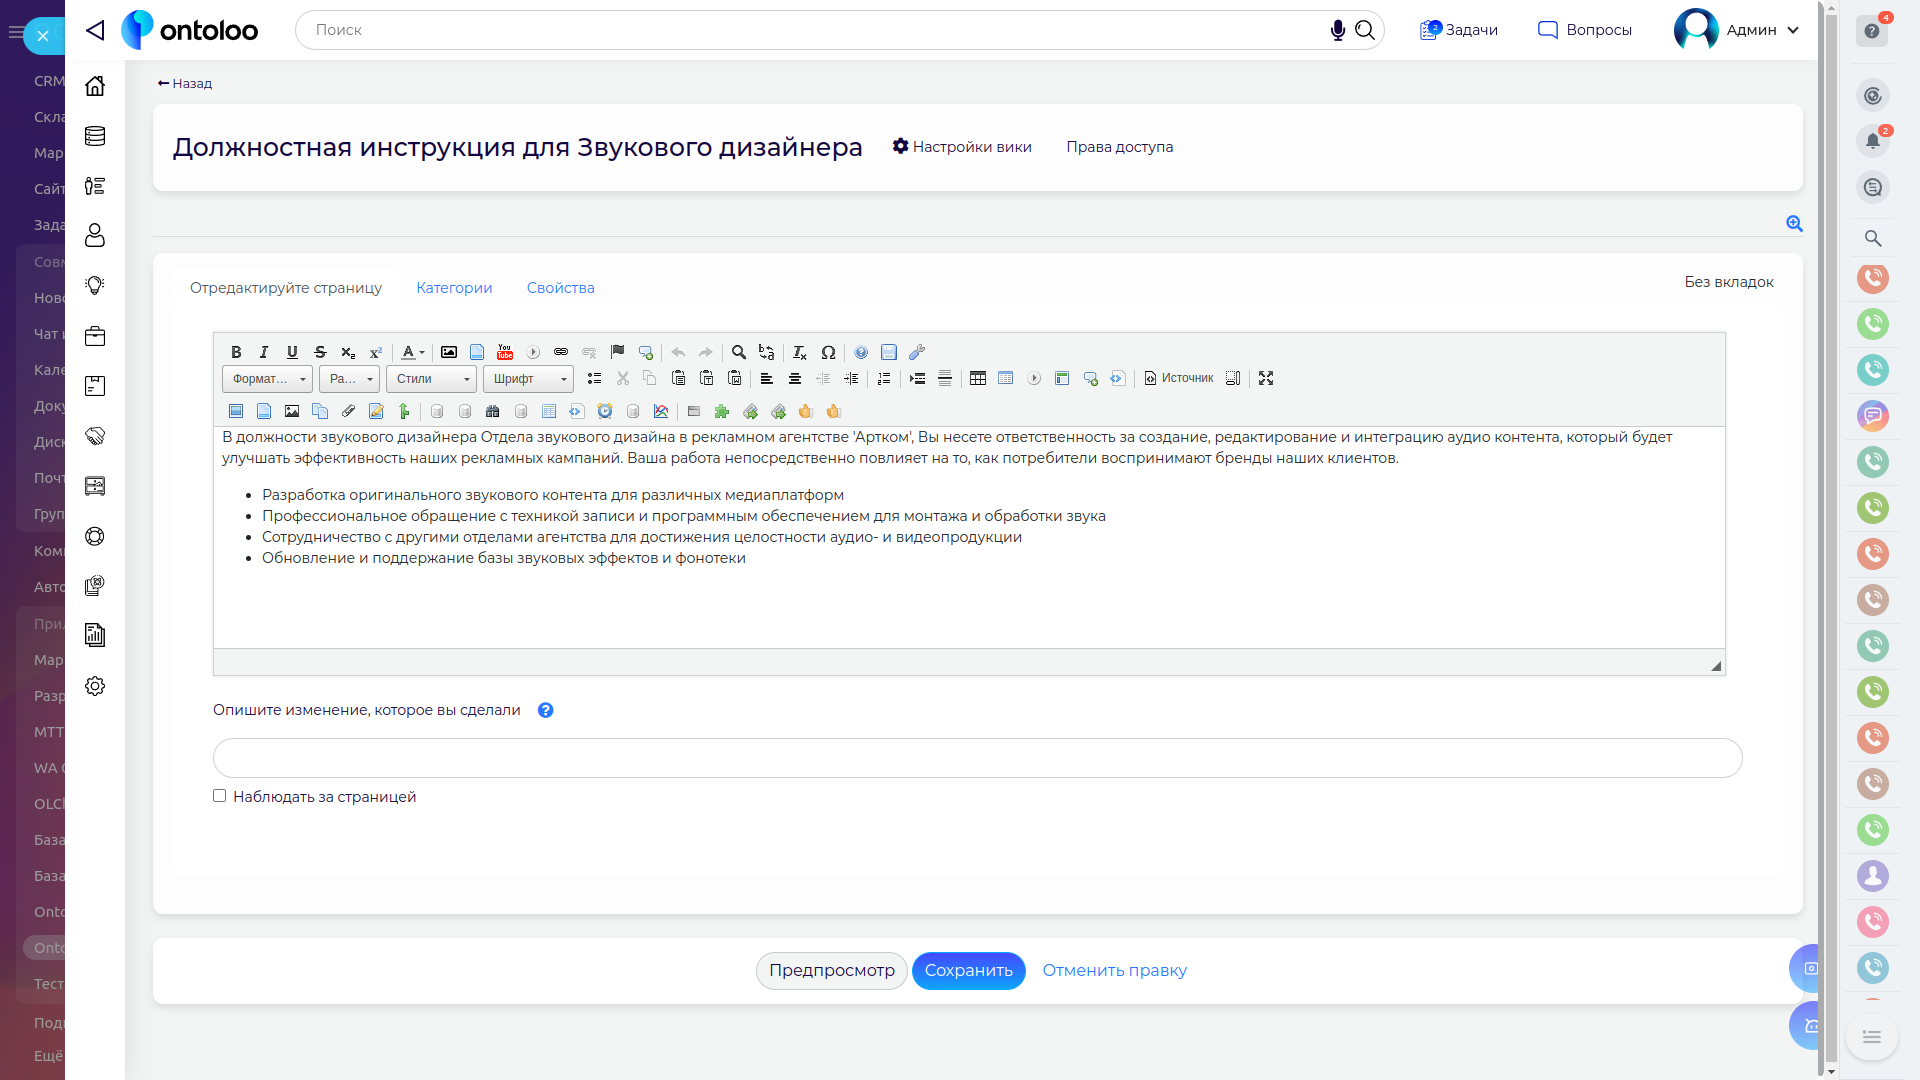Open find tool with magnifier icon

tap(739, 352)
